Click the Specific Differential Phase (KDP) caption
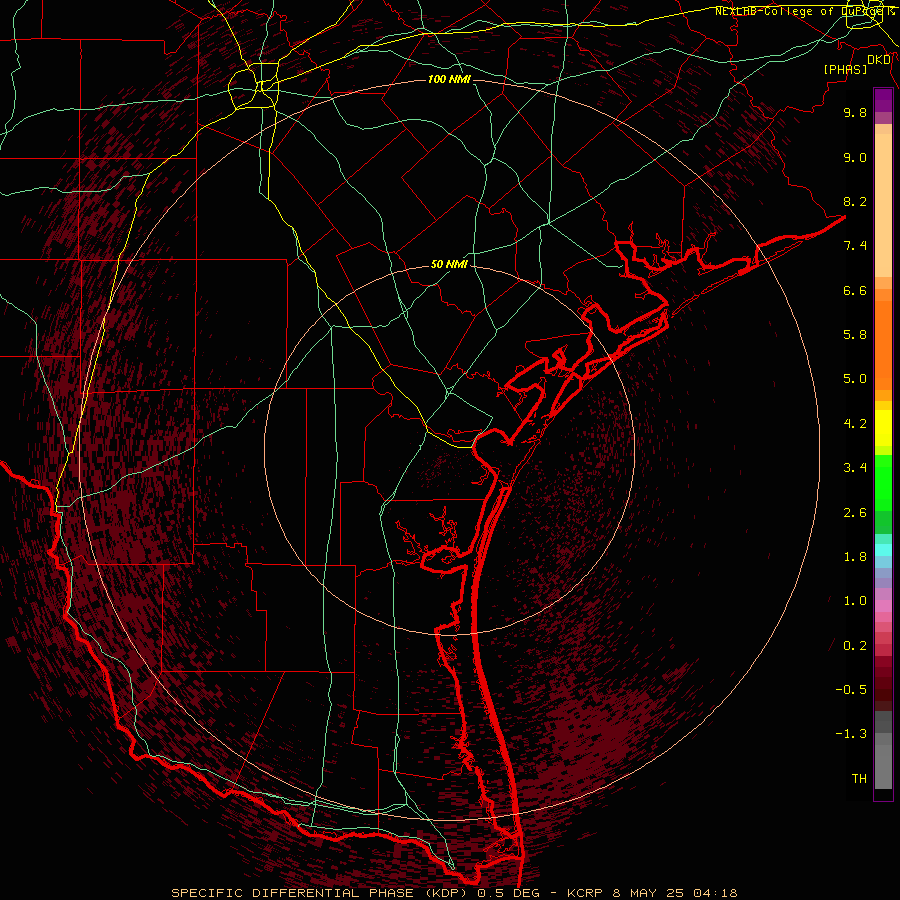 [317, 893]
